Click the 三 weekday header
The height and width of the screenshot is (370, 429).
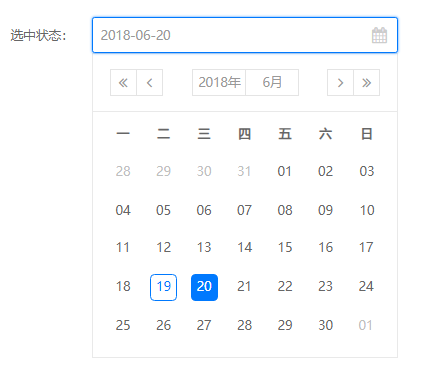click(204, 134)
